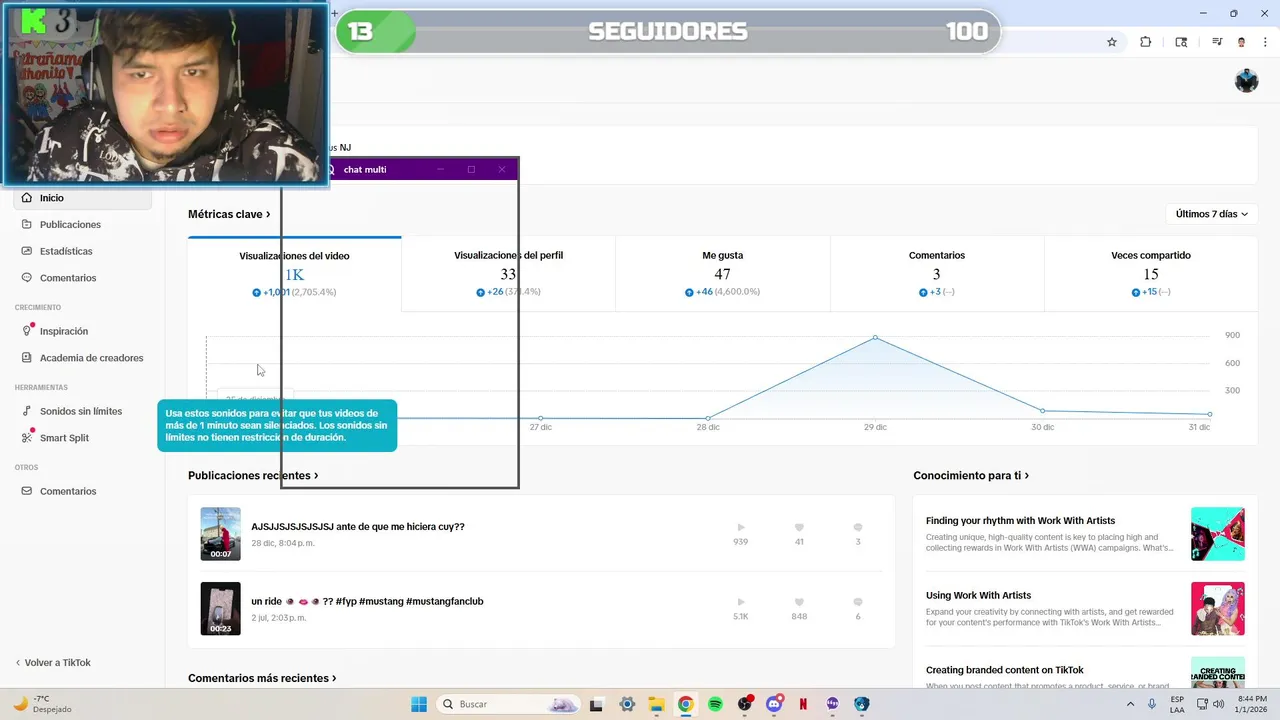Click the play-count icon showing 939

(741, 527)
